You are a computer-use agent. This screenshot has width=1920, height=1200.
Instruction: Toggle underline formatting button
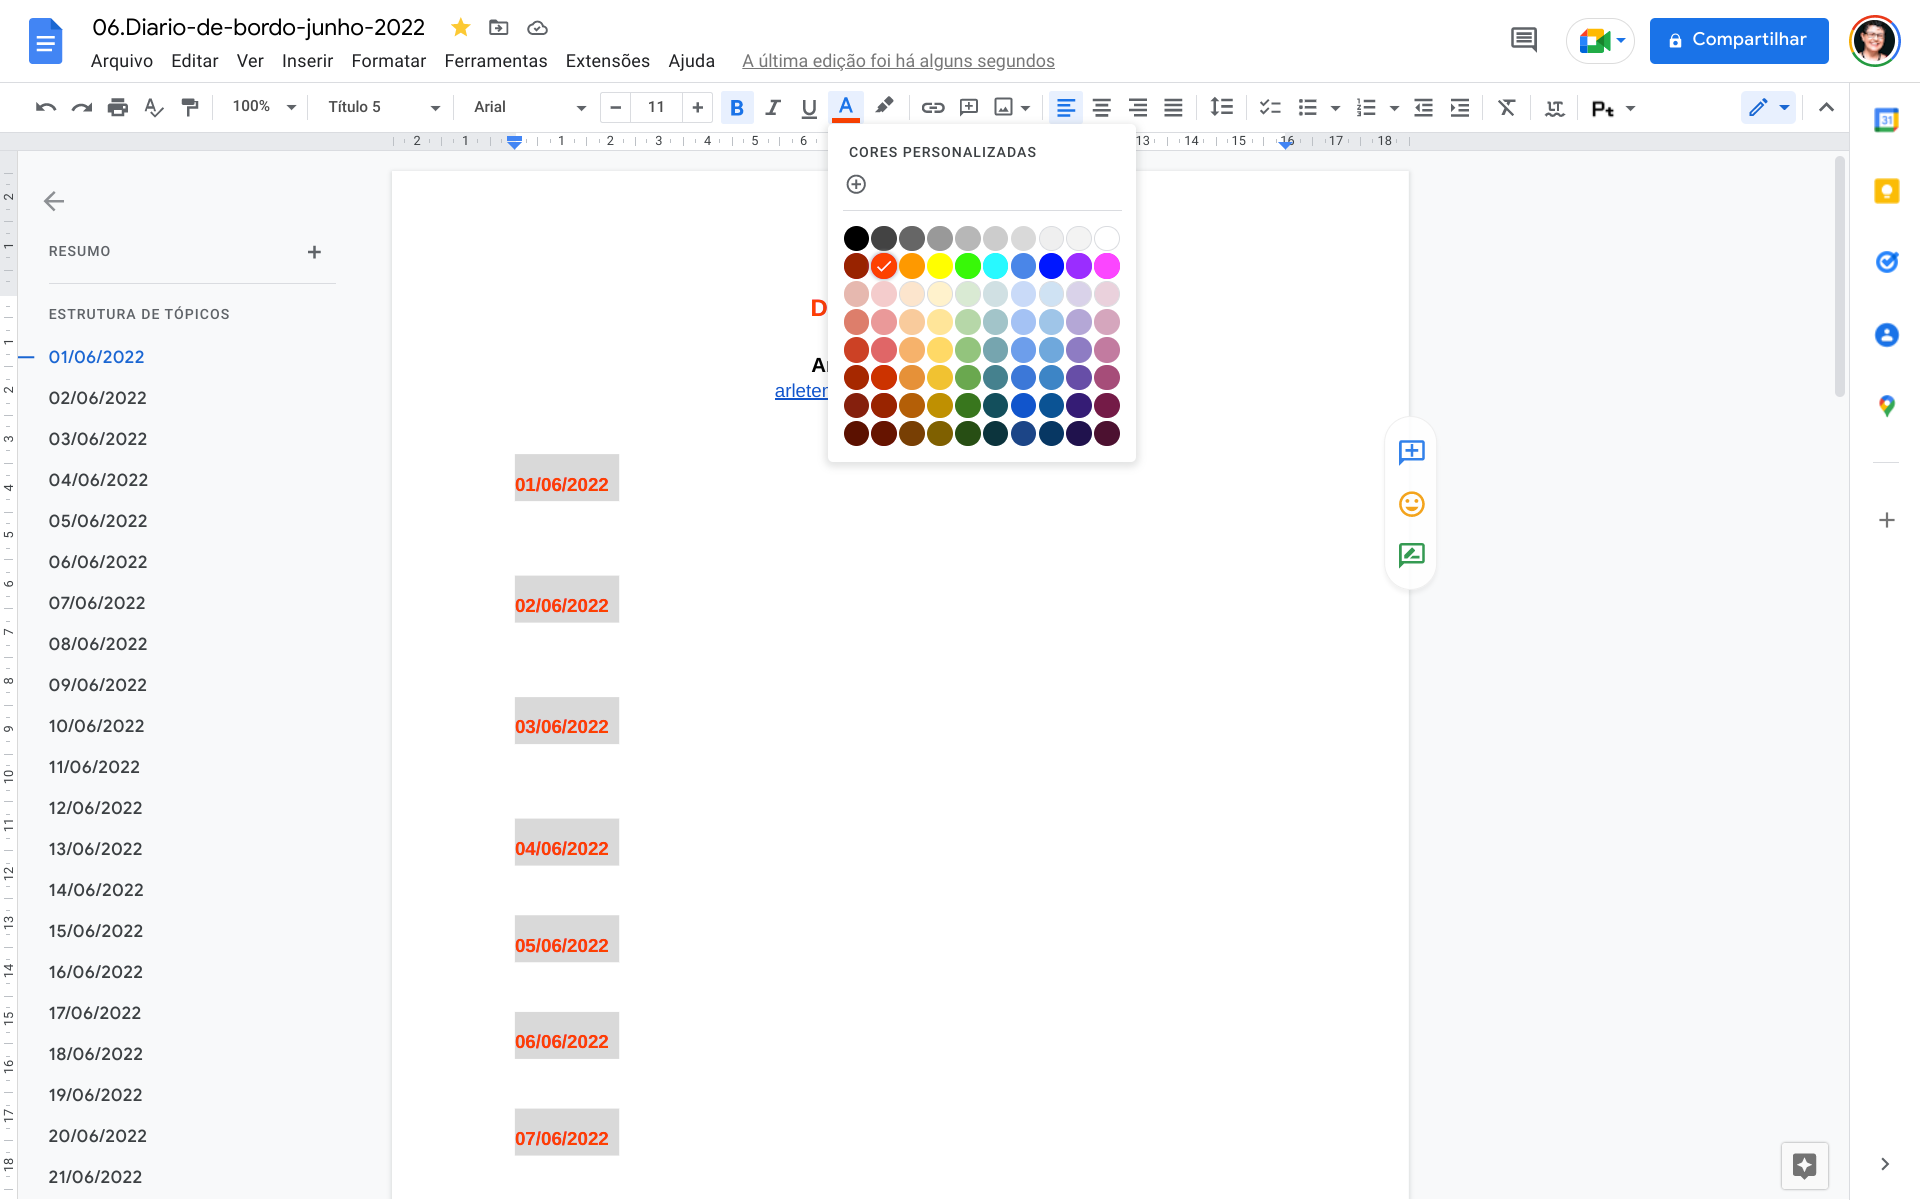(x=809, y=107)
